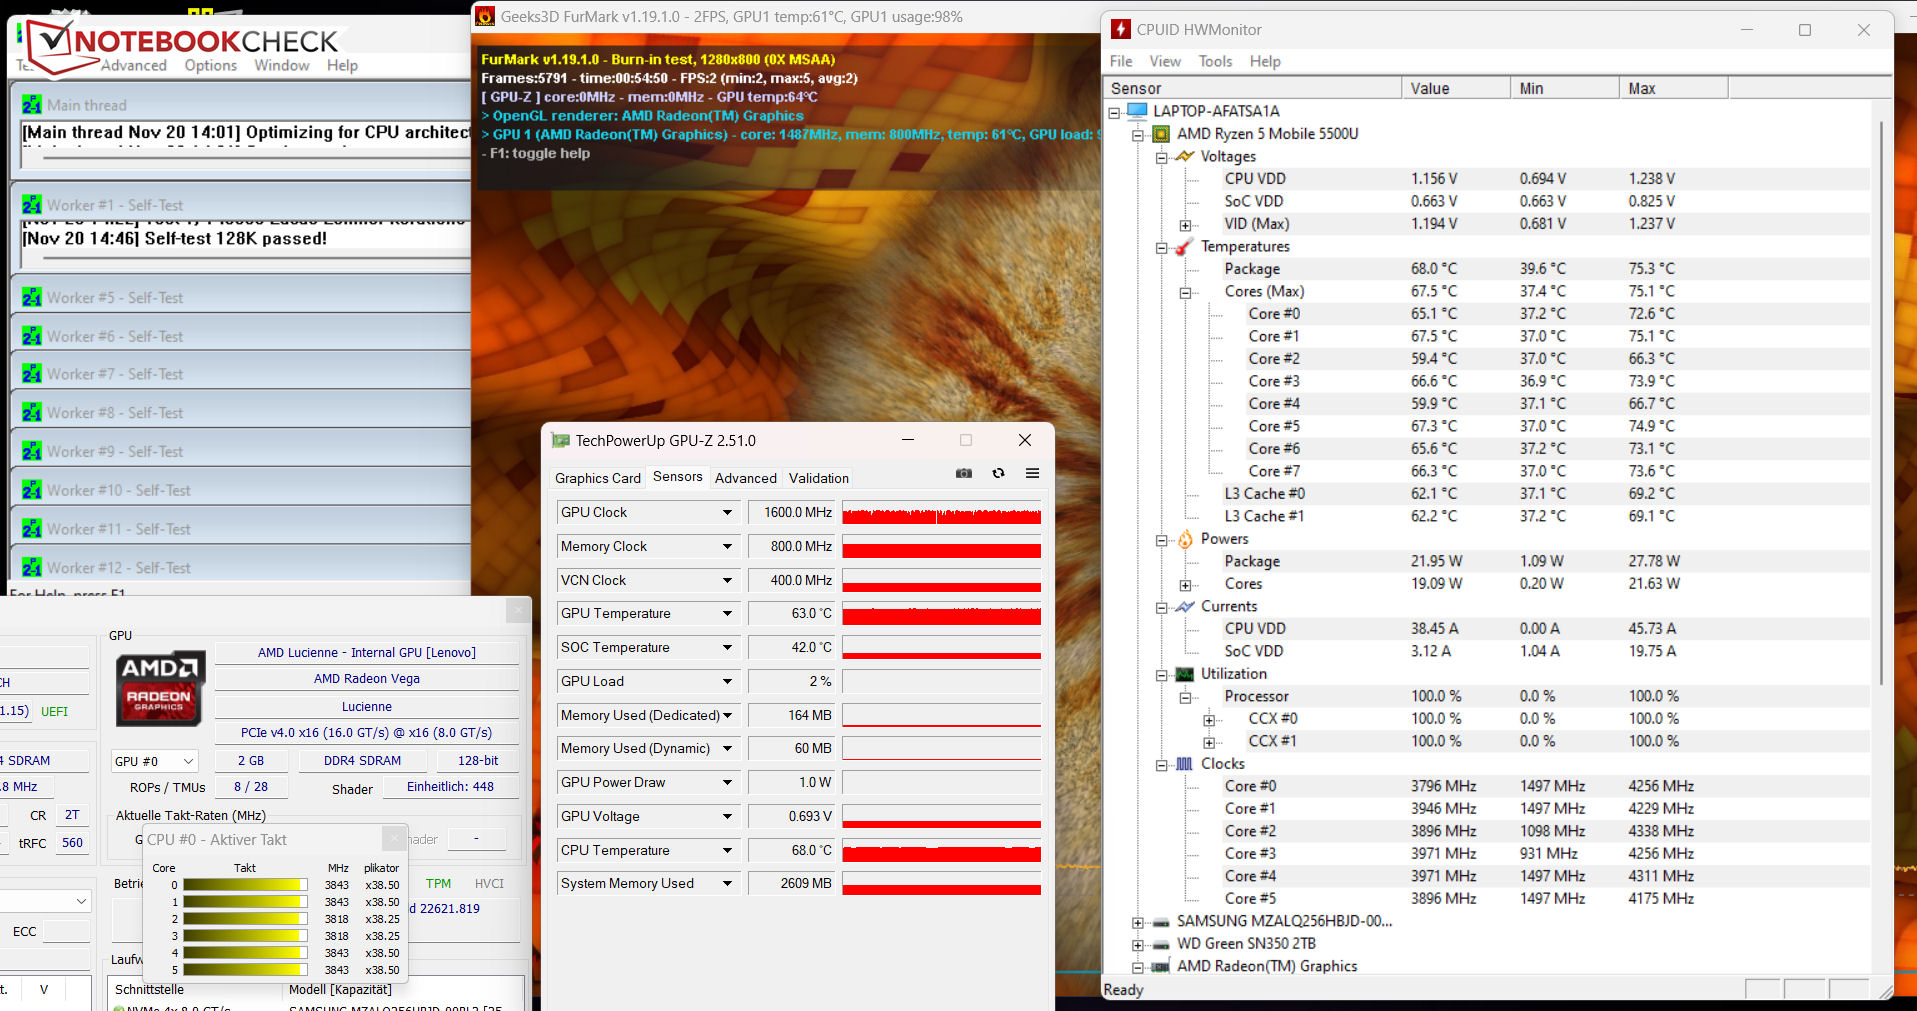The width and height of the screenshot is (1917, 1011).
Task: Expand the Cores power node
Action: 1185,585
